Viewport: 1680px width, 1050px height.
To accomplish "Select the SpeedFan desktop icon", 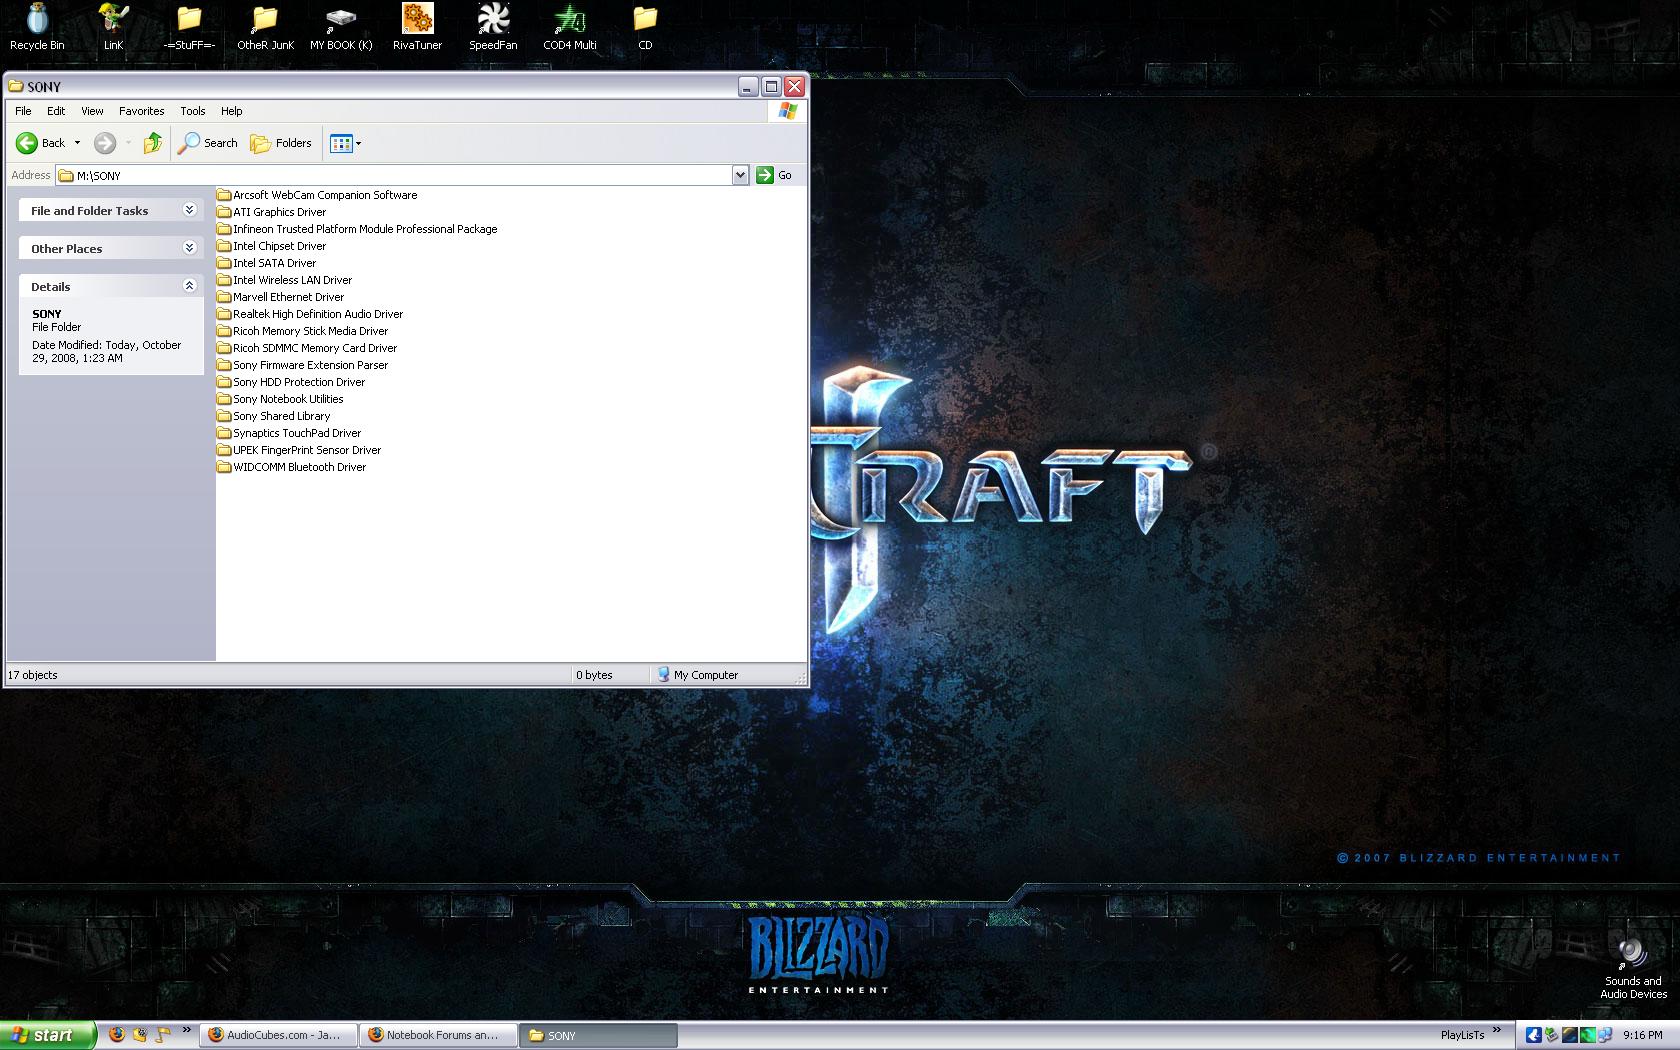I will (493, 28).
